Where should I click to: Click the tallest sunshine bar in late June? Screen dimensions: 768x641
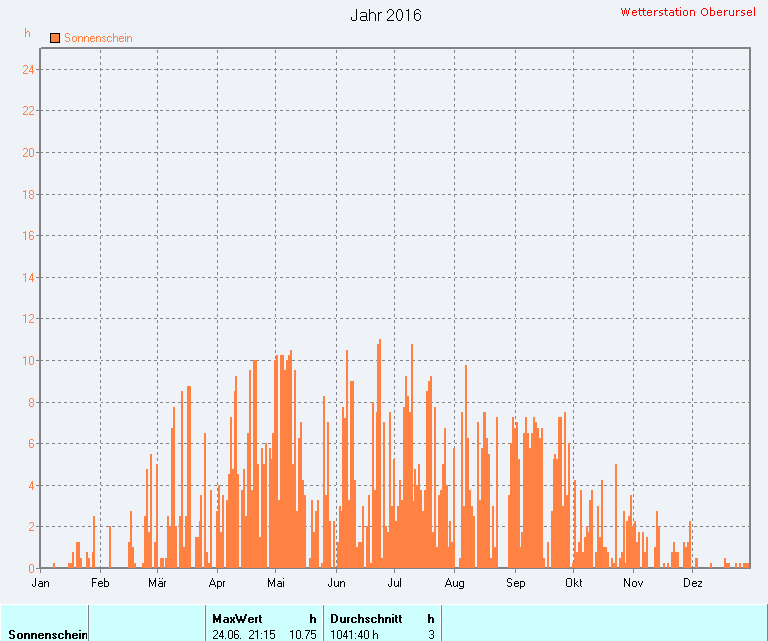pos(380,453)
